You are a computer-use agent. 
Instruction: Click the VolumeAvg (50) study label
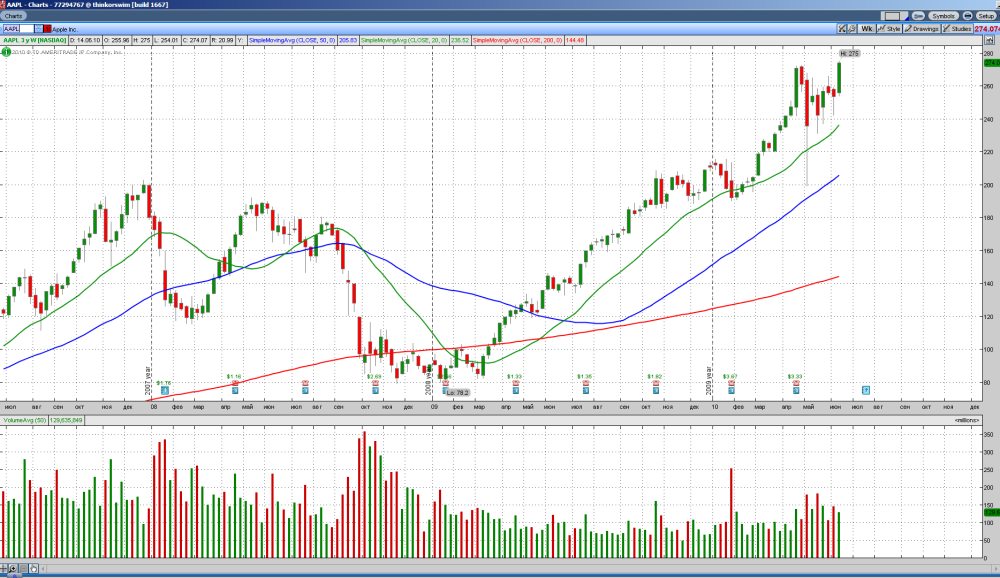coord(25,420)
